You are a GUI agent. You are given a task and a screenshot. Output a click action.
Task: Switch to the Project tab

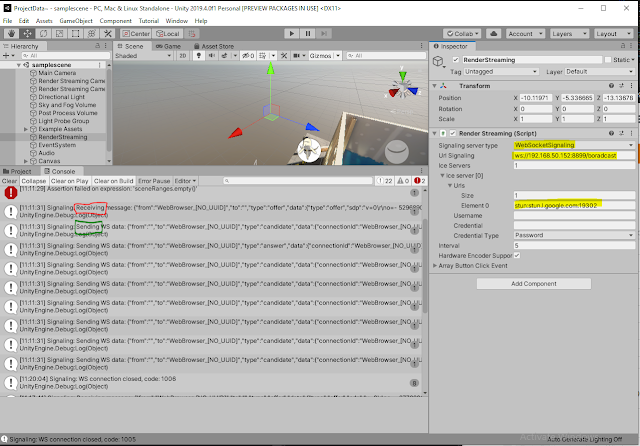click(x=17, y=171)
